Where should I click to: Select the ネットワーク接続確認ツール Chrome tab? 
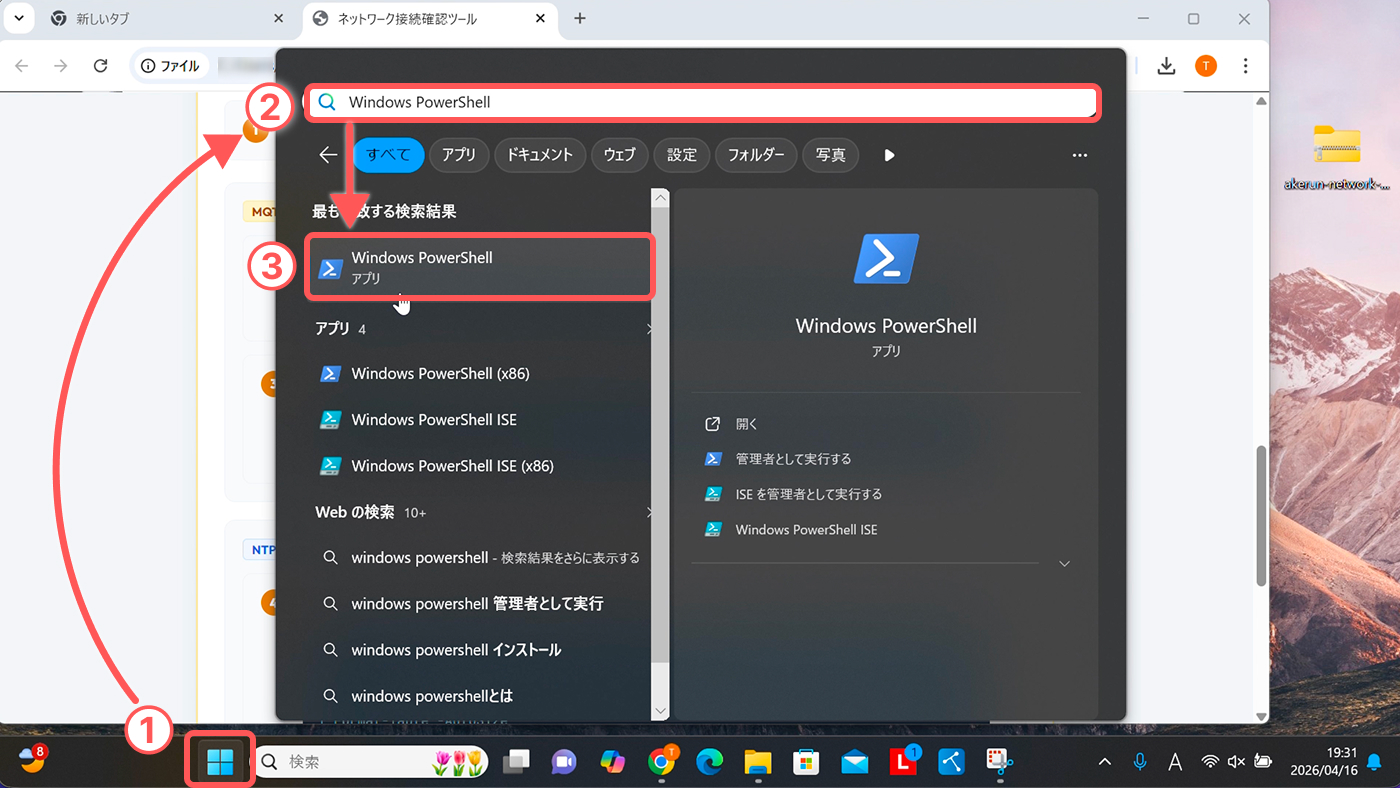[430, 19]
